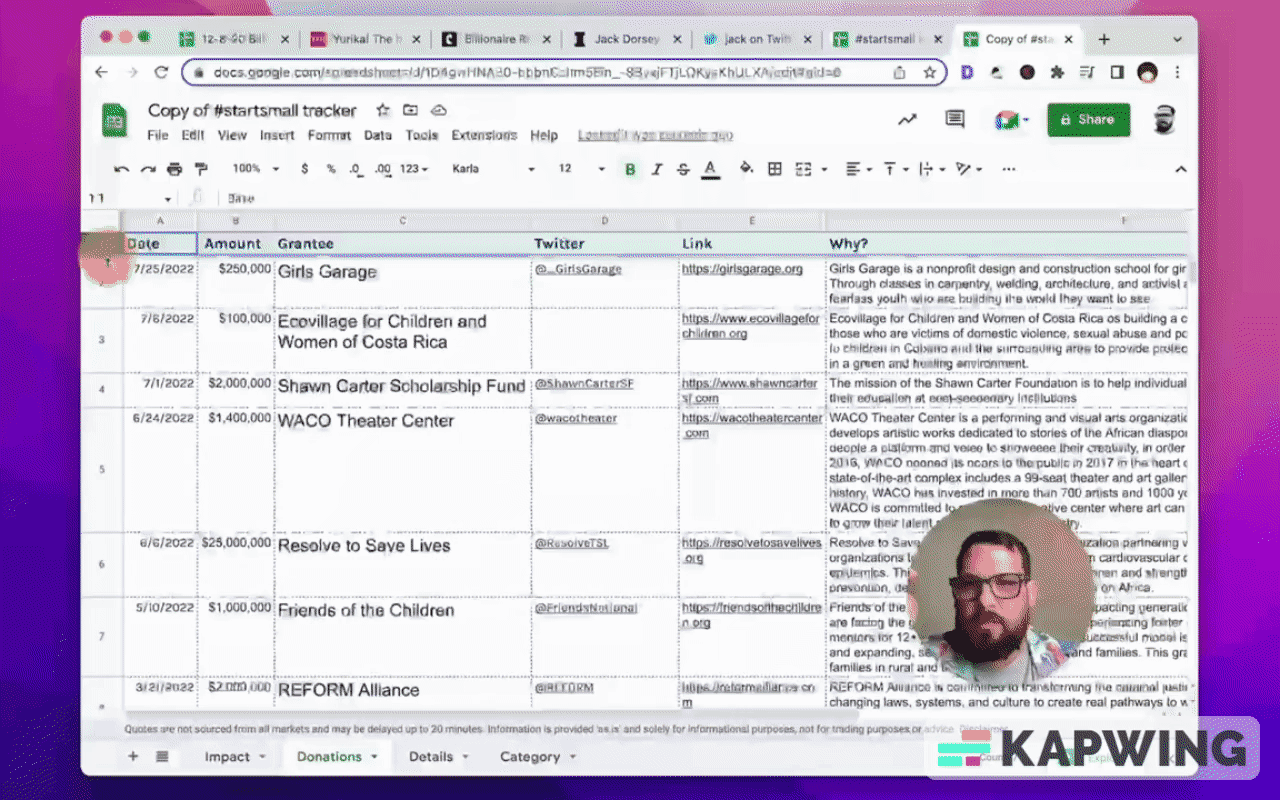
Task: Open more number formats 123 dropdown
Action: (414, 169)
